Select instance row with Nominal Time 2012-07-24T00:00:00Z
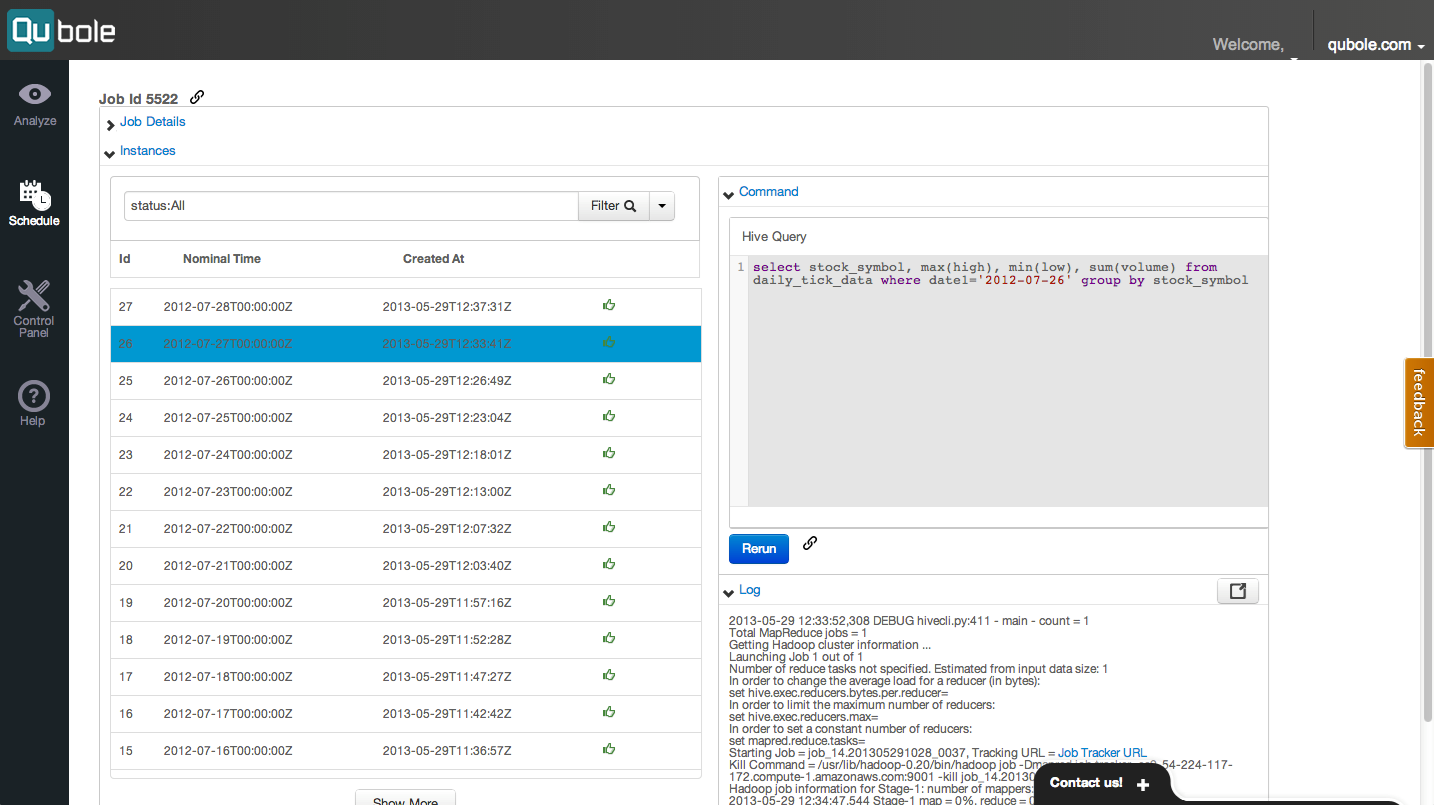Viewport: 1434px width, 805px height. 405,454
